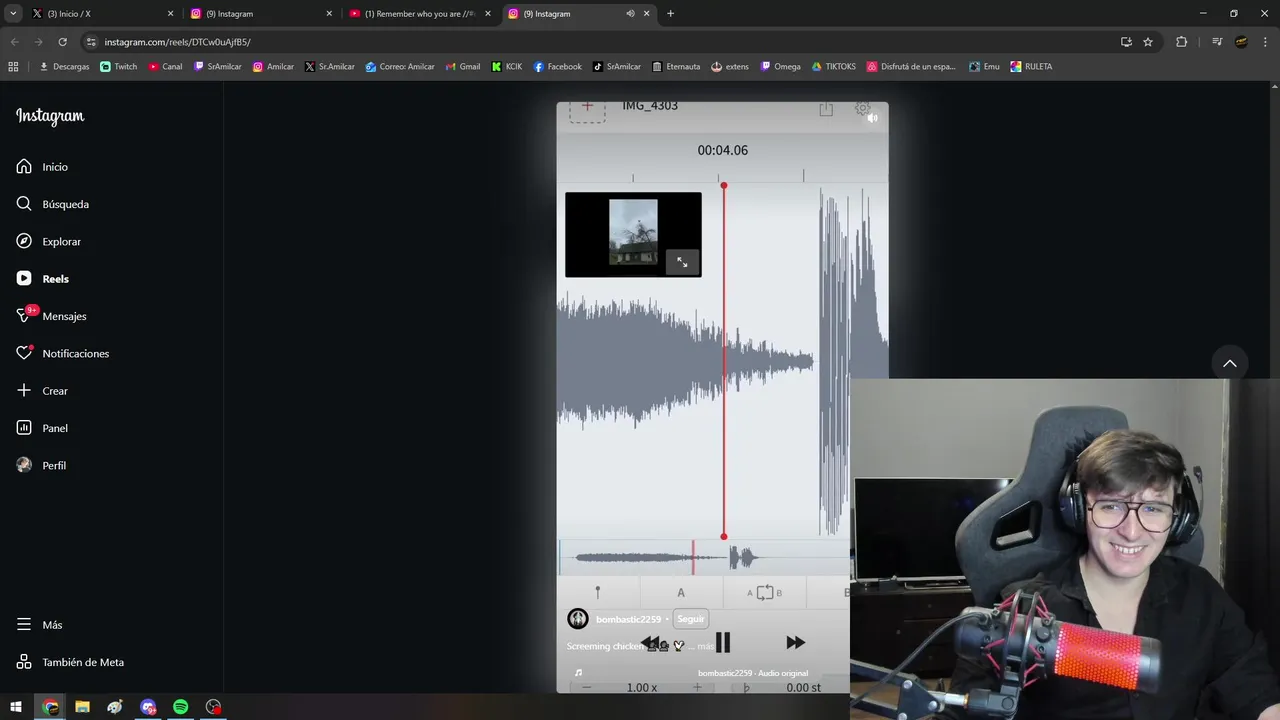Open Twitch bookmark
The width and height of the screenshot is (1280, 720).
119,67
